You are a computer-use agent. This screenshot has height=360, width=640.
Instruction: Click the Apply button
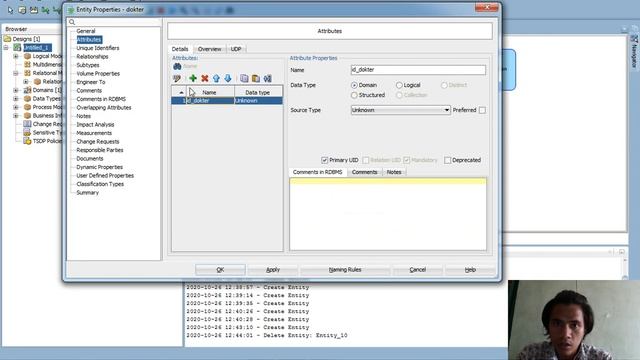coord(273,270)
